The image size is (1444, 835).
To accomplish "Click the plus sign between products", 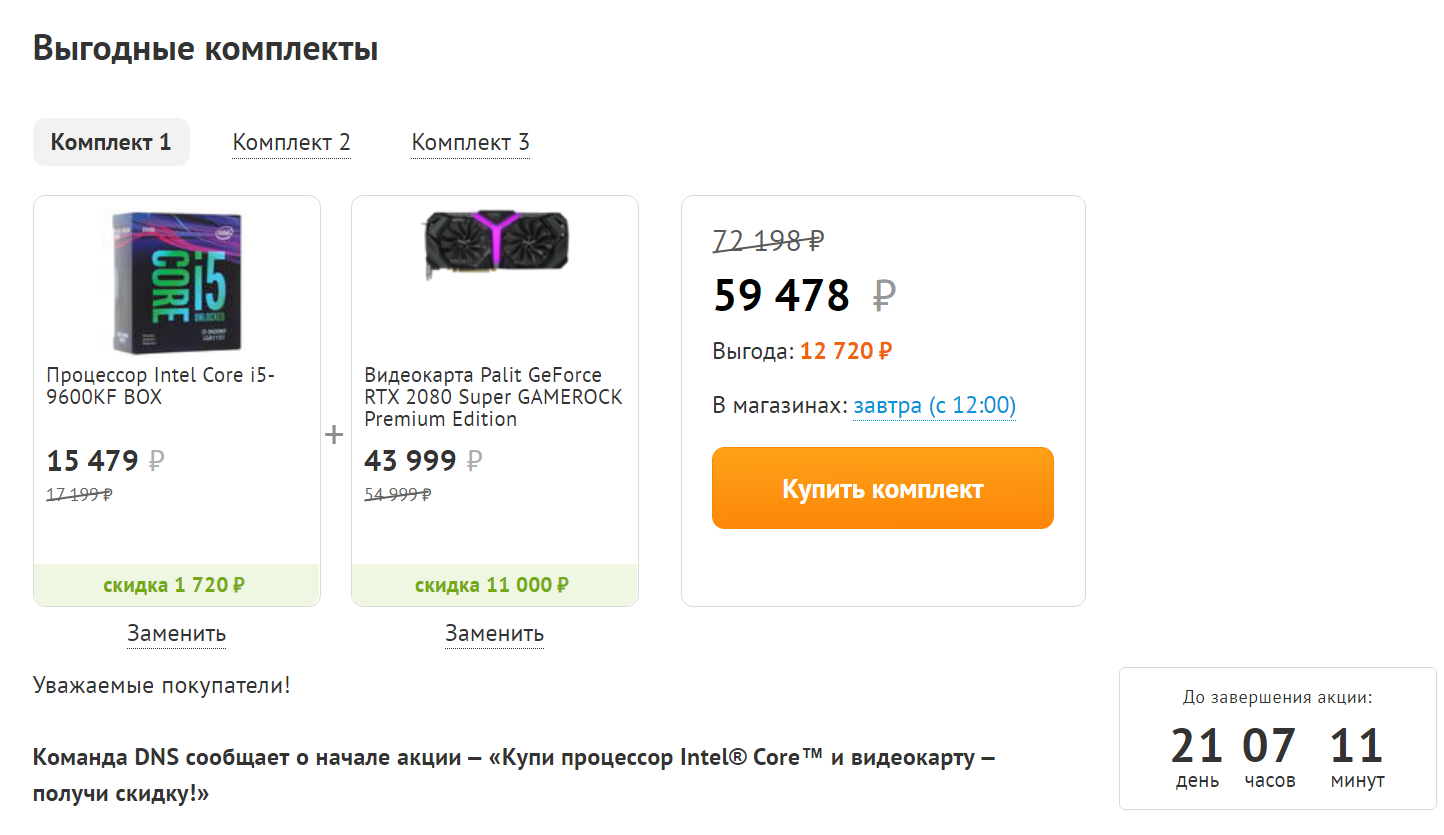I will (x=334, y=435).
